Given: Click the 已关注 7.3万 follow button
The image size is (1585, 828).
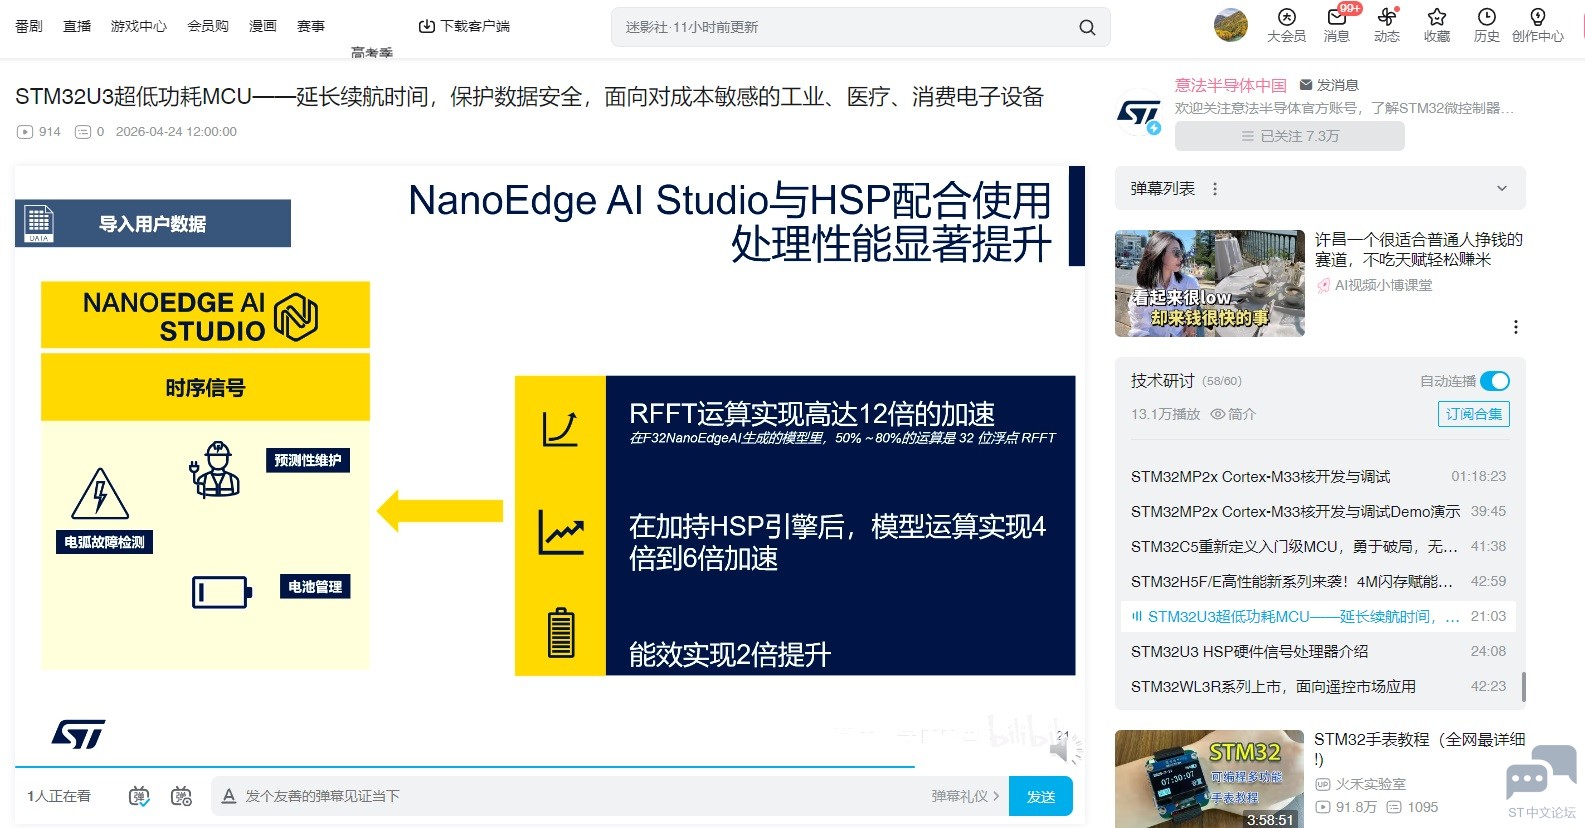Looking at the screenshot, I should click(1290, 136).
